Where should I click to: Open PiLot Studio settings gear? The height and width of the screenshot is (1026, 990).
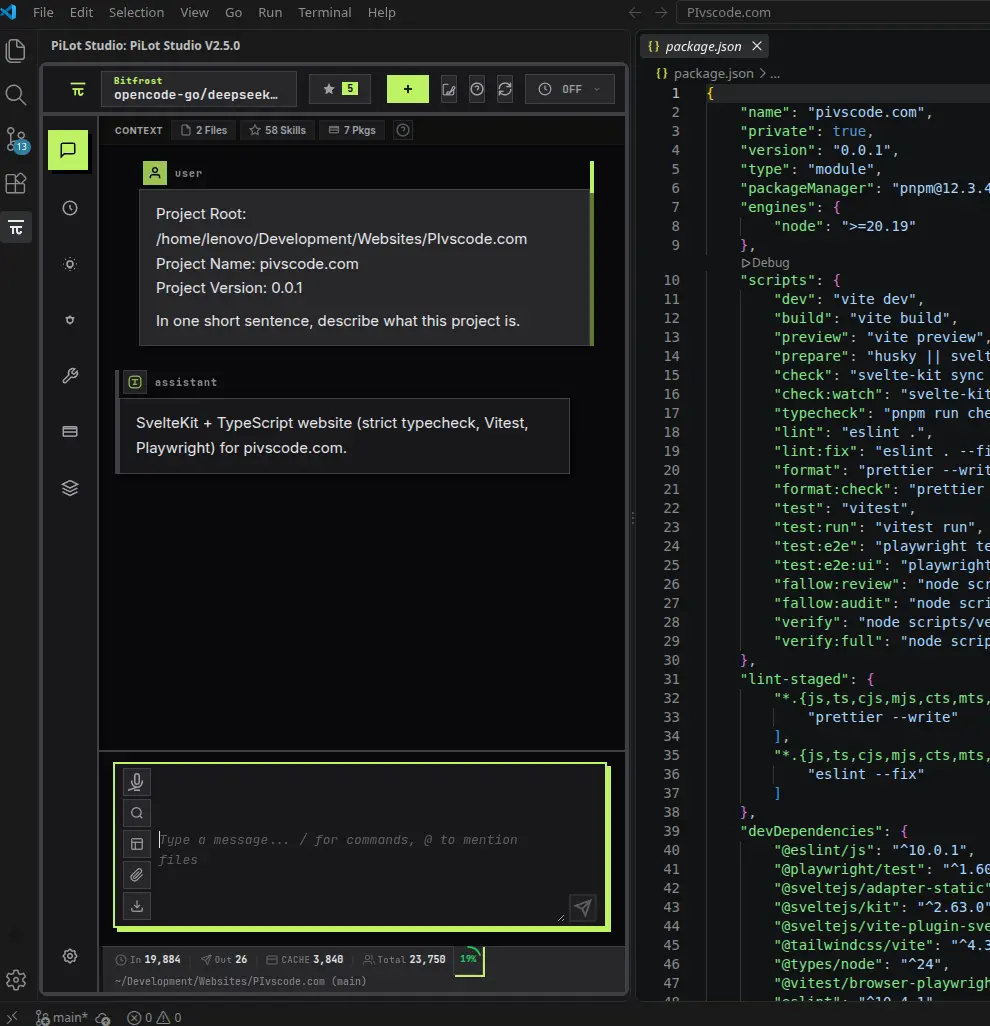(x=70, y=956)
